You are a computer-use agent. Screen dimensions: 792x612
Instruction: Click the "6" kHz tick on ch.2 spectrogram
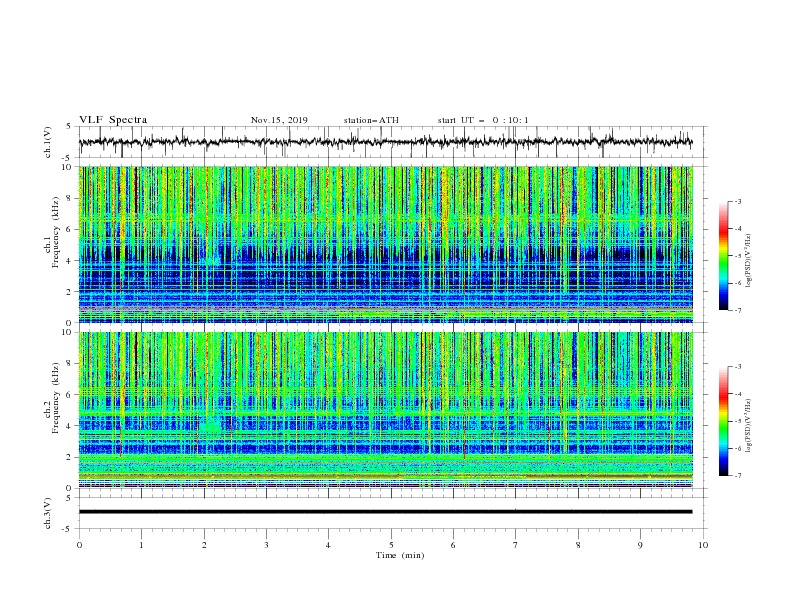(70, 395)
